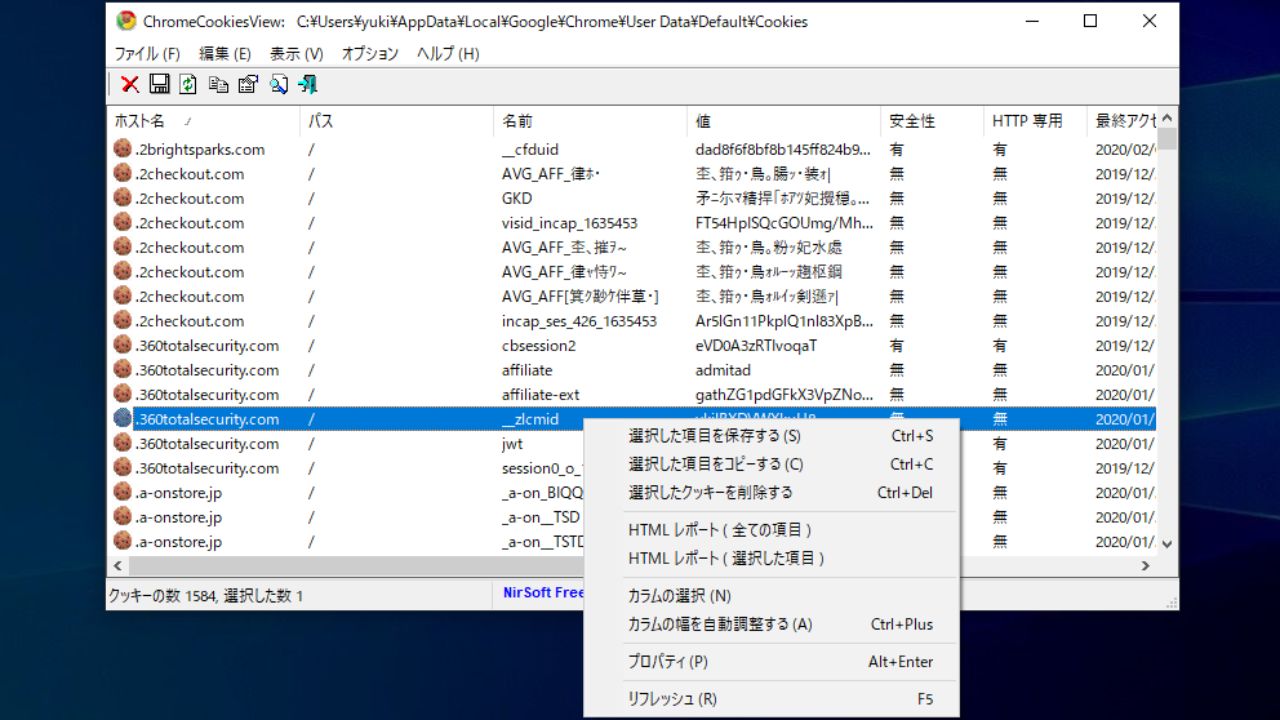
Task: Choose カラムの選択 (N) in context menu
Action: pos(771,596)
